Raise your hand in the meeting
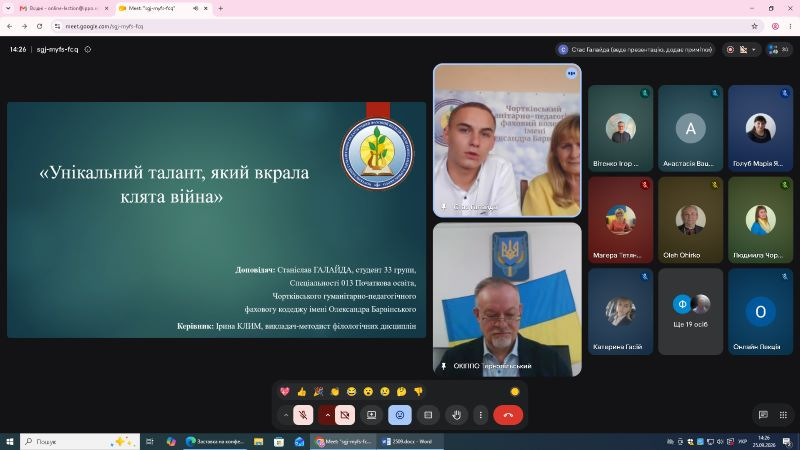Viewport: 800px width, 450px height. [456, 415]
